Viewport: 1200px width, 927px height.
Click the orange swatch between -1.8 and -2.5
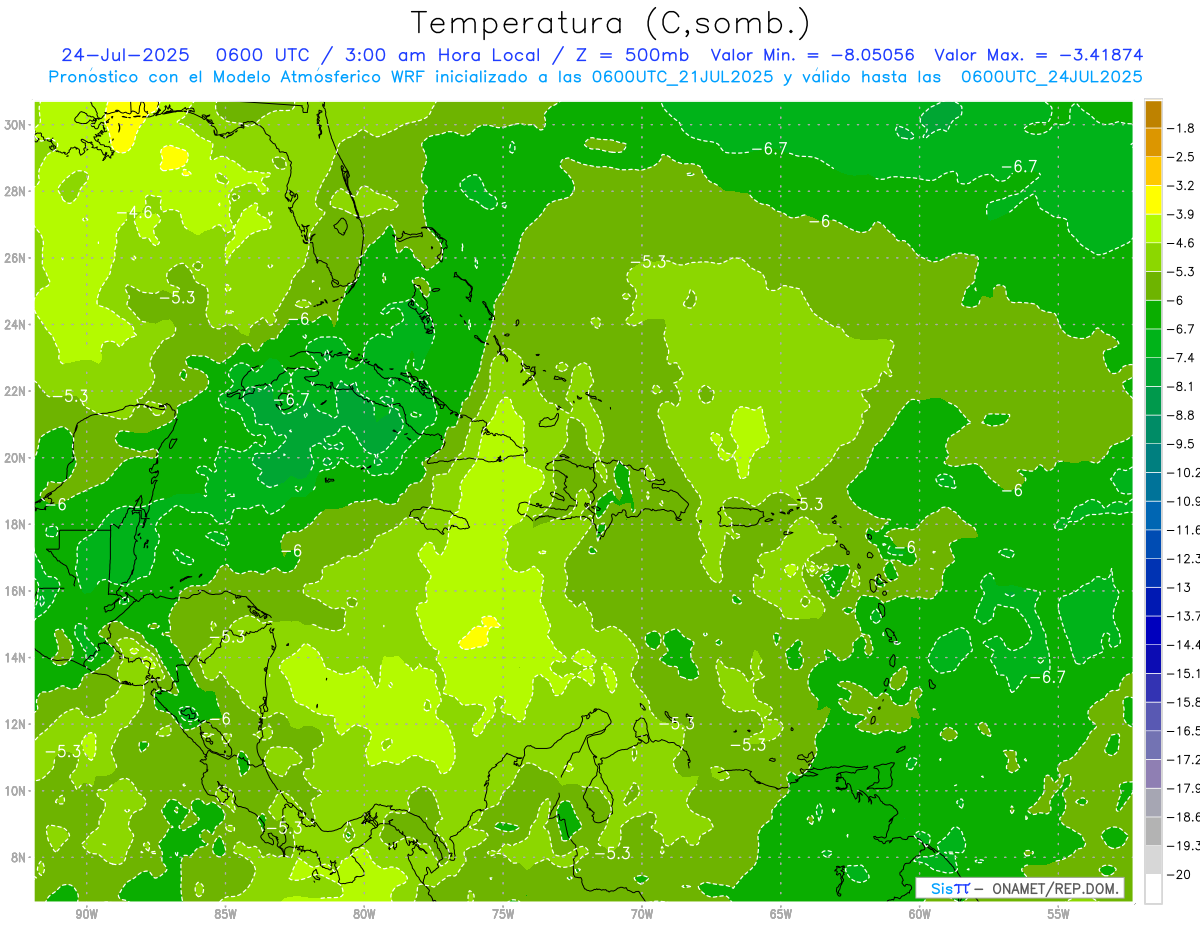click(1153, 143)
